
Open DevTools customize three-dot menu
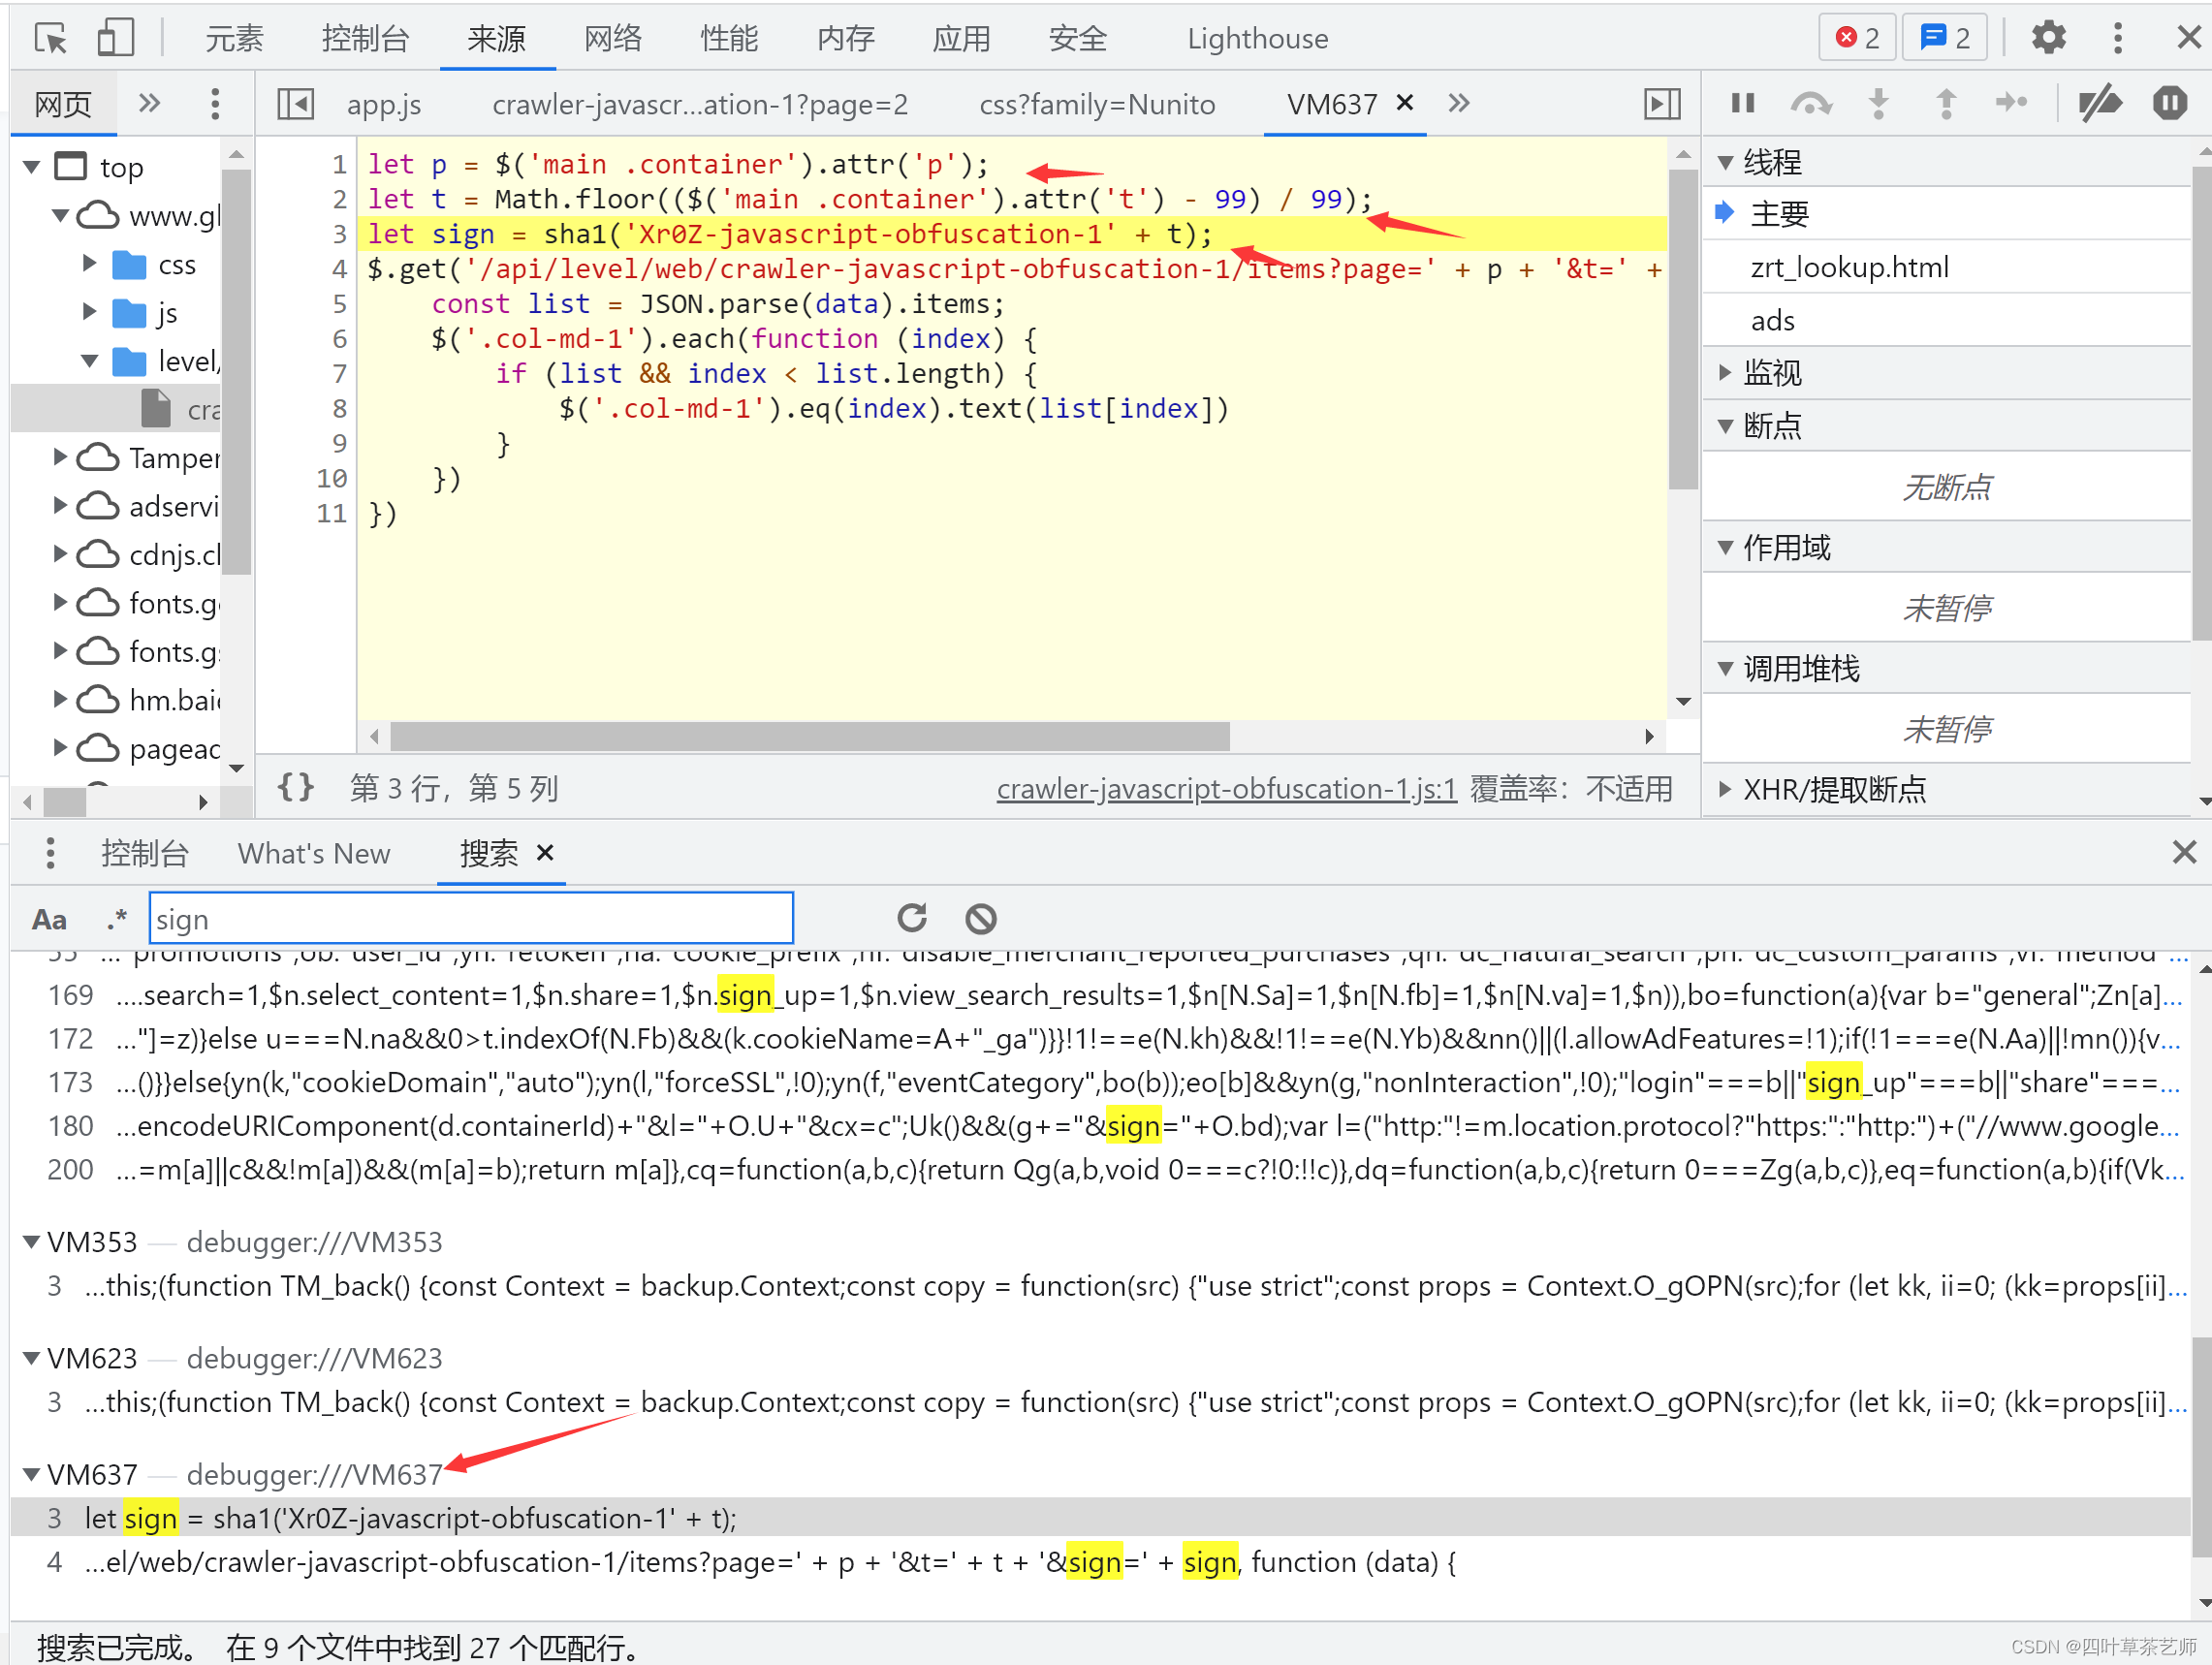click(x=2117, y=38)
